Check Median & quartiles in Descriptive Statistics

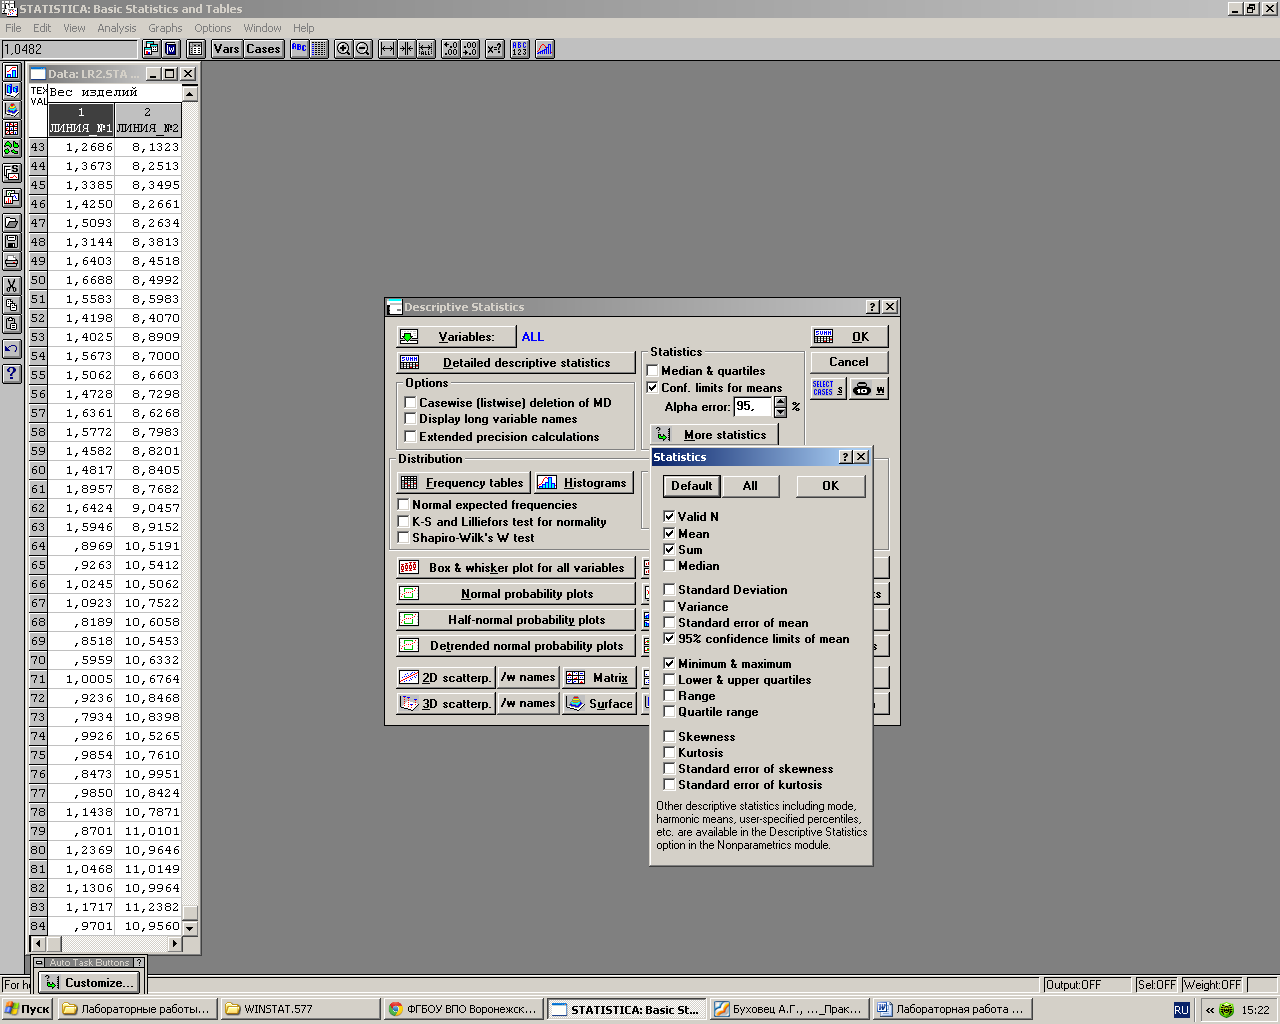(x=652, y=371)
